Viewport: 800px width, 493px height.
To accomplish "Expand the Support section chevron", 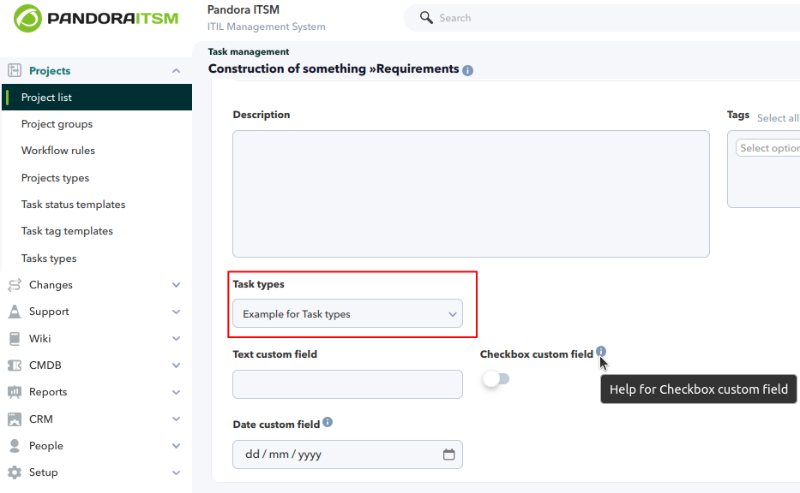I will (x=176, y=312).
